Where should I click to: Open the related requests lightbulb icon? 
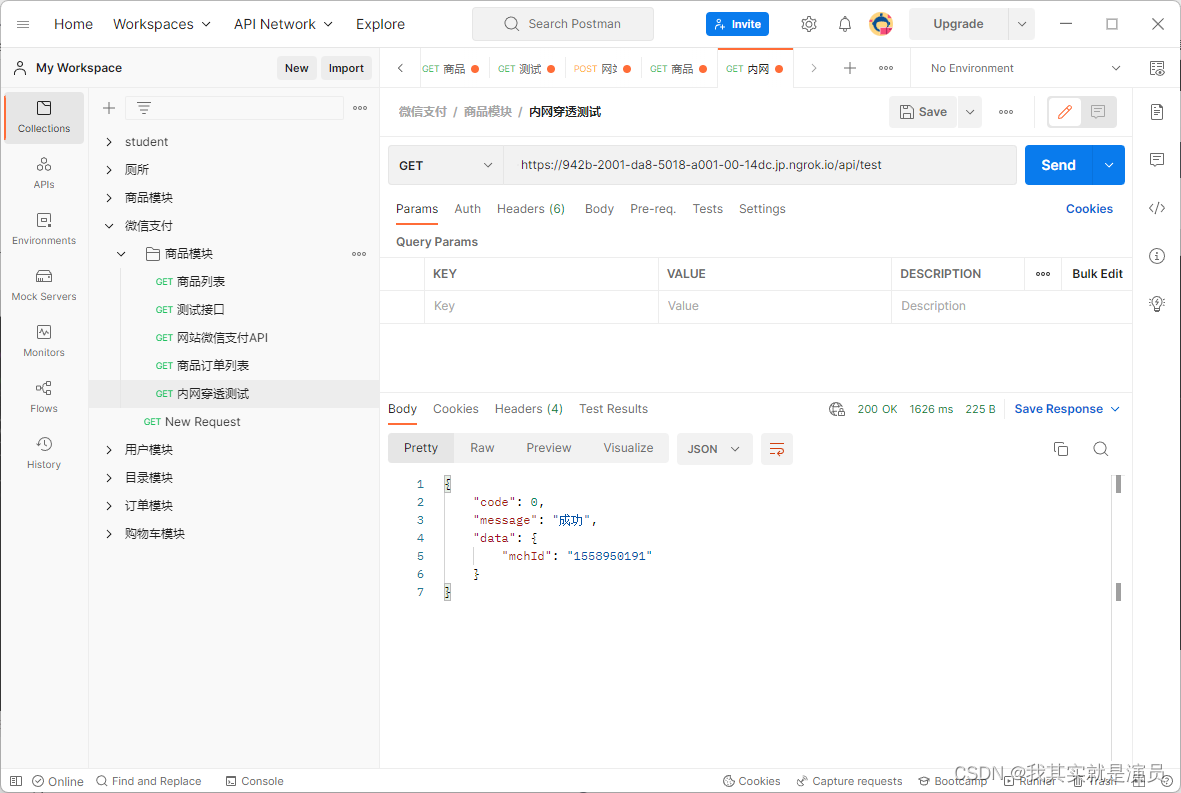[x=1157, y=303]
